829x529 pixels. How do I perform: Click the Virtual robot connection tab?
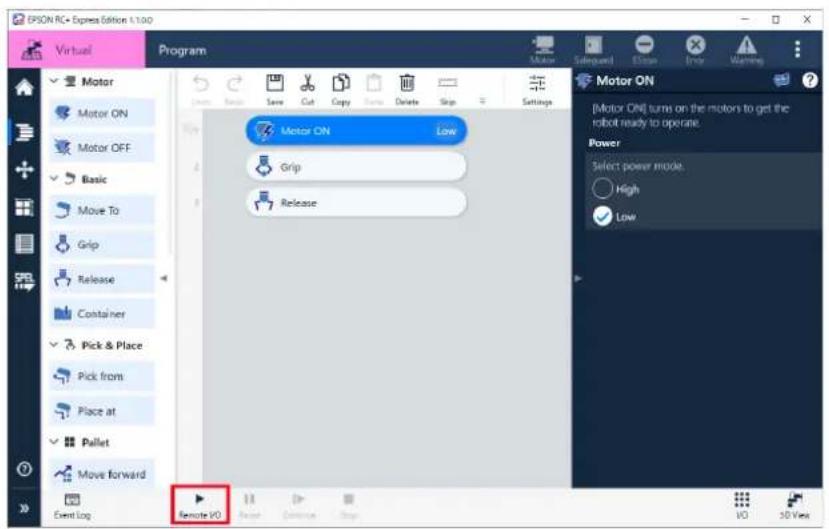76,50
